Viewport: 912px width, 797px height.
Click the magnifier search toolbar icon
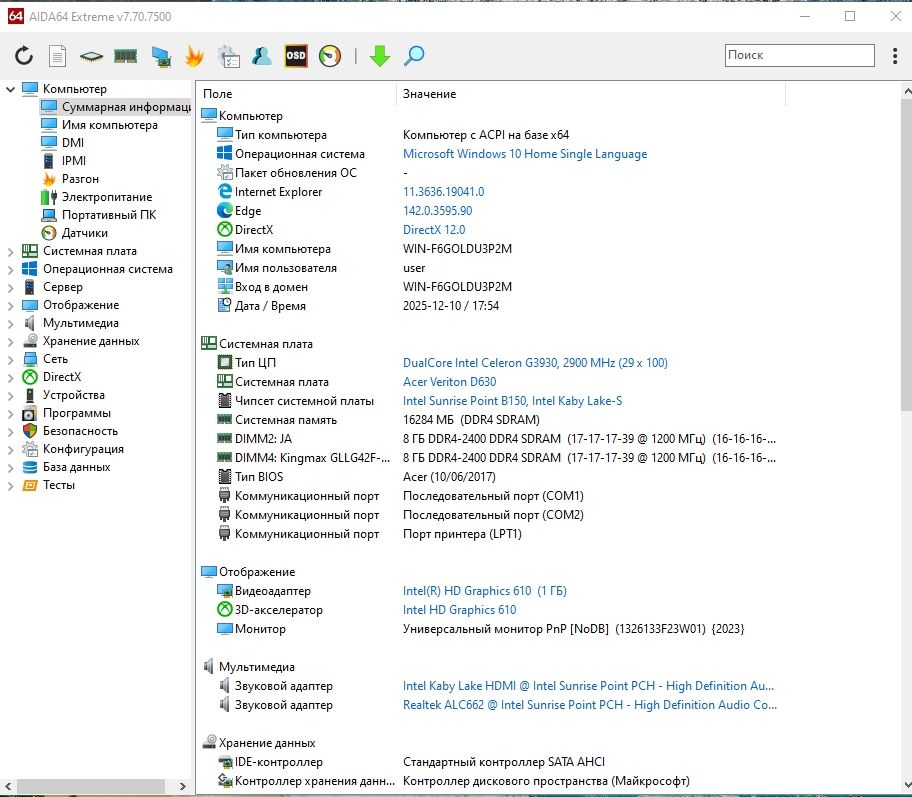[414, 56]
